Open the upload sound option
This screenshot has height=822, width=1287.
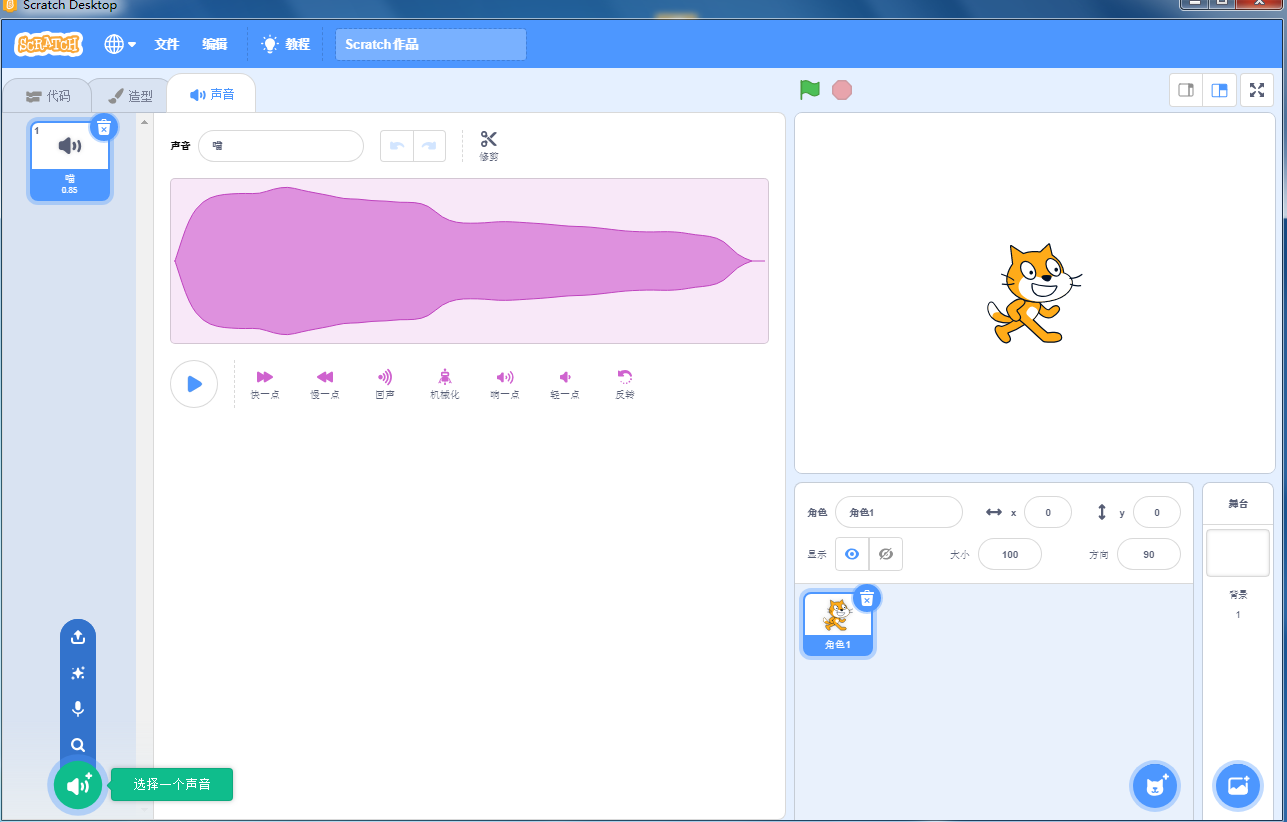tap(77, 636)
